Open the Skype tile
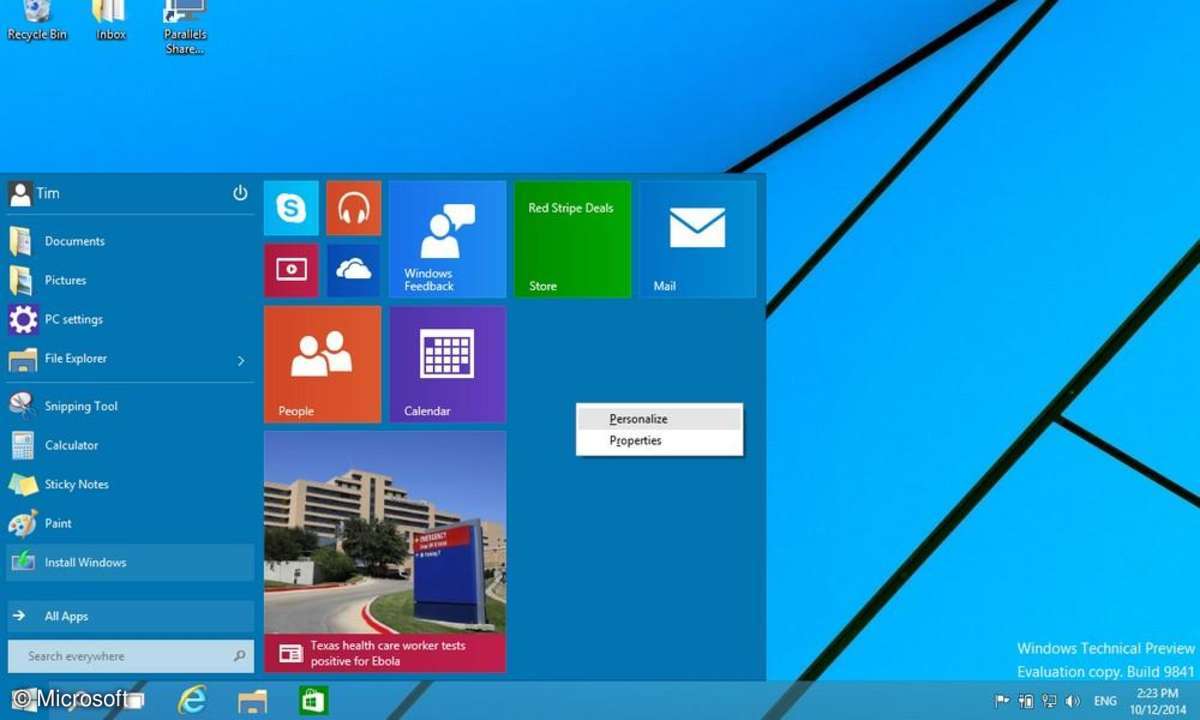The width and height of the screenshot is (1200, 720). coord(291,208)
